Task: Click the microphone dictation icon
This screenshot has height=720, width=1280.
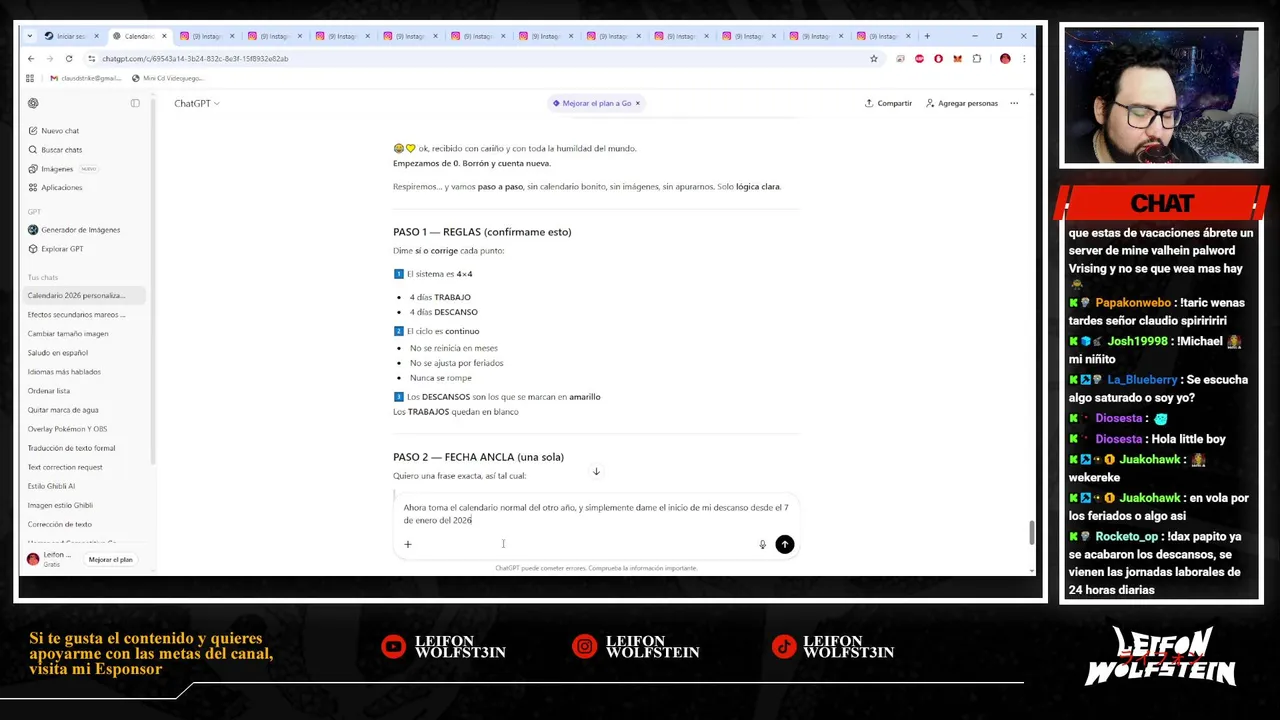Action: pos(762,545)
